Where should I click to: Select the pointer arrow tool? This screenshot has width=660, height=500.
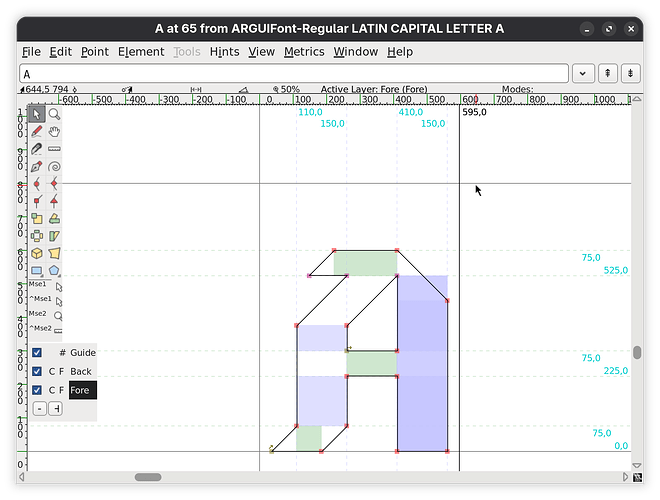37,114
